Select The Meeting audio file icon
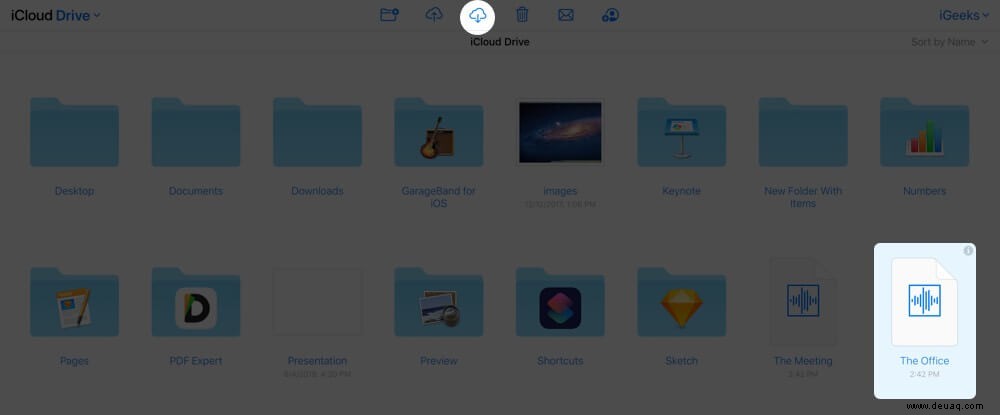The width and height of the screenshot is (1000, 415). (803, 302)
